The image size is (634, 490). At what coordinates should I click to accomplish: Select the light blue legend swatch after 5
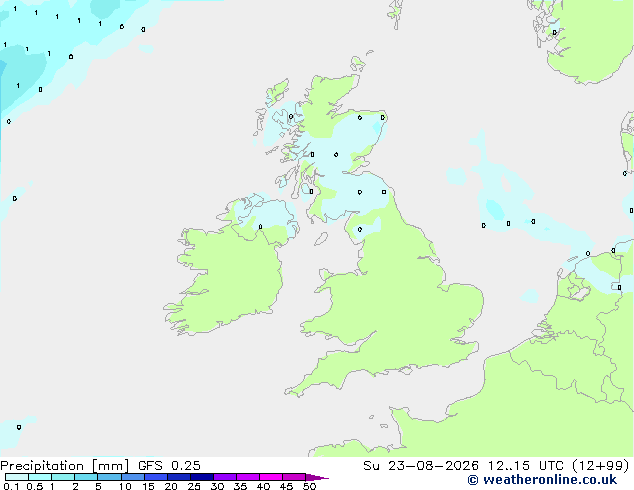click(109, 477)
